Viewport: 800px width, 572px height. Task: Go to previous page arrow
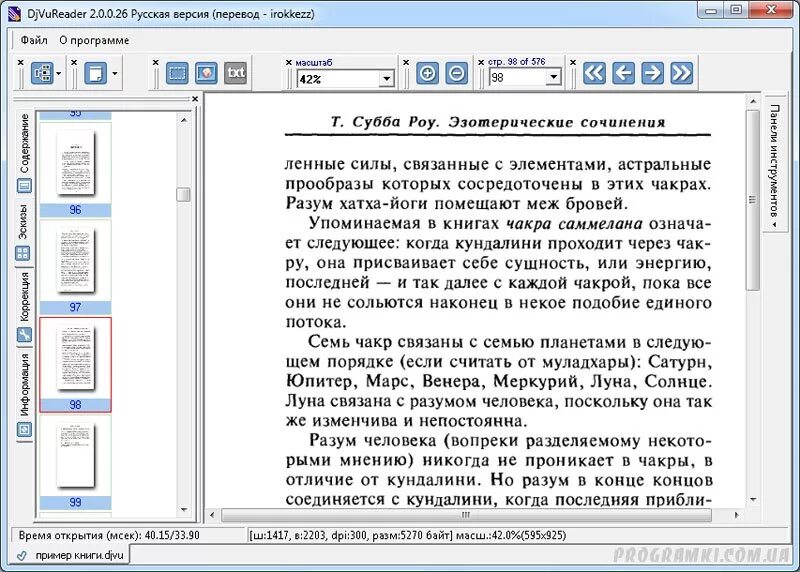(623, 73)
